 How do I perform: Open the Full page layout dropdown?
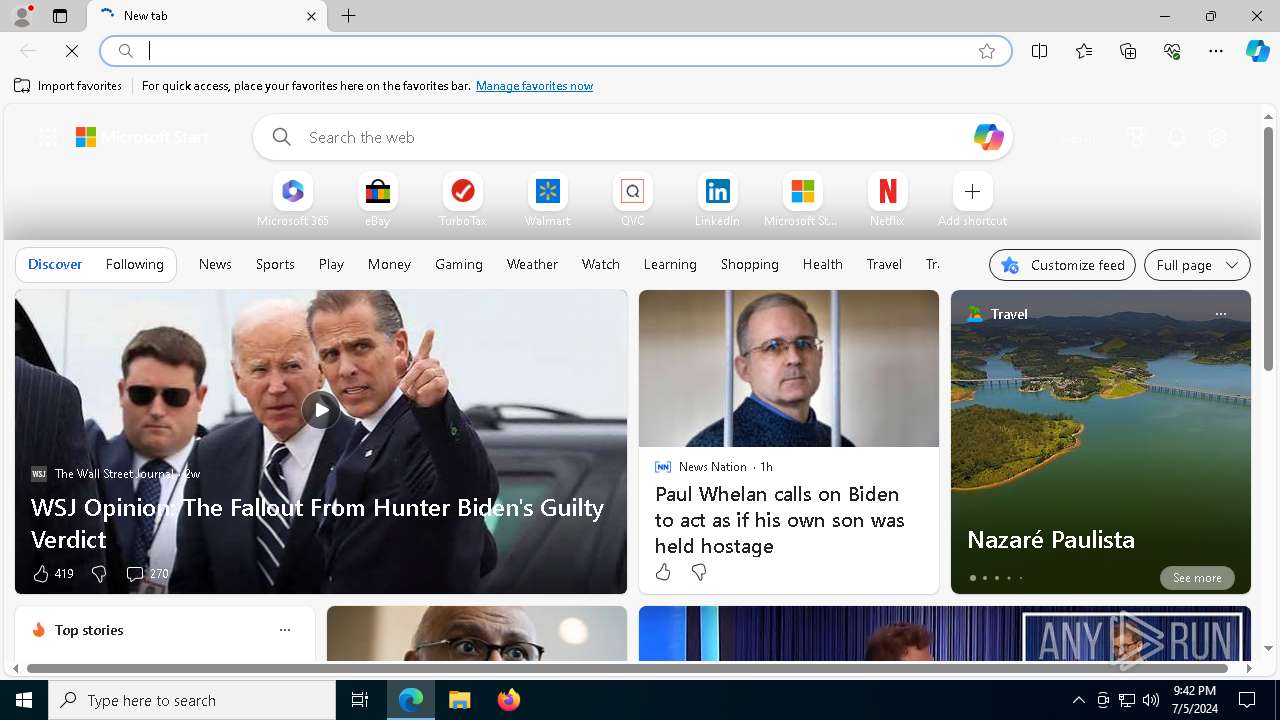point(1197,265)
